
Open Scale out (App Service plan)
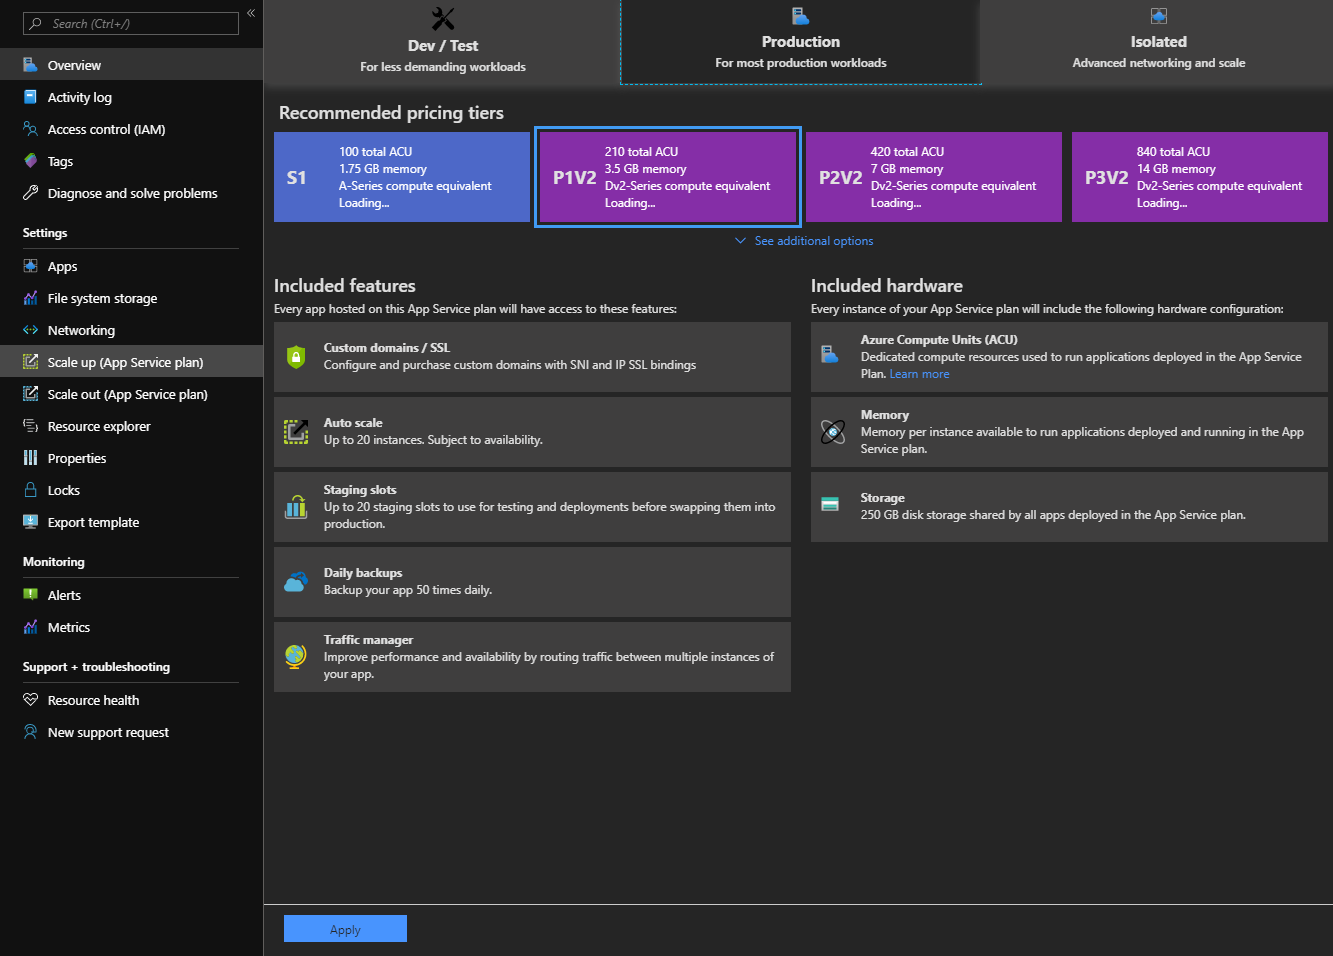131,394
